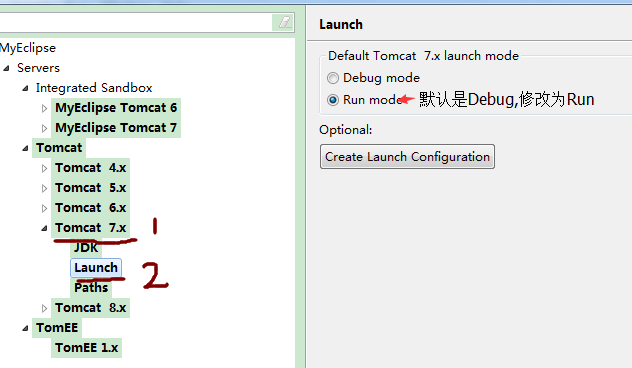The width and height of the screenshot is (632, 368).
Task: Expand the MyEclipse Tomcat 6 node
Action: 44,108
